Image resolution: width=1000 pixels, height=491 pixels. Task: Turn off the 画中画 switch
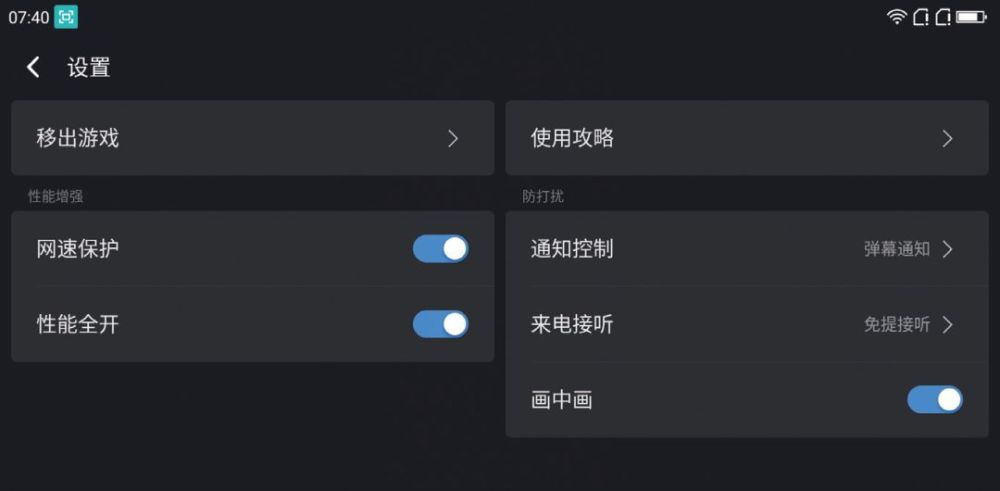point(934,400)
